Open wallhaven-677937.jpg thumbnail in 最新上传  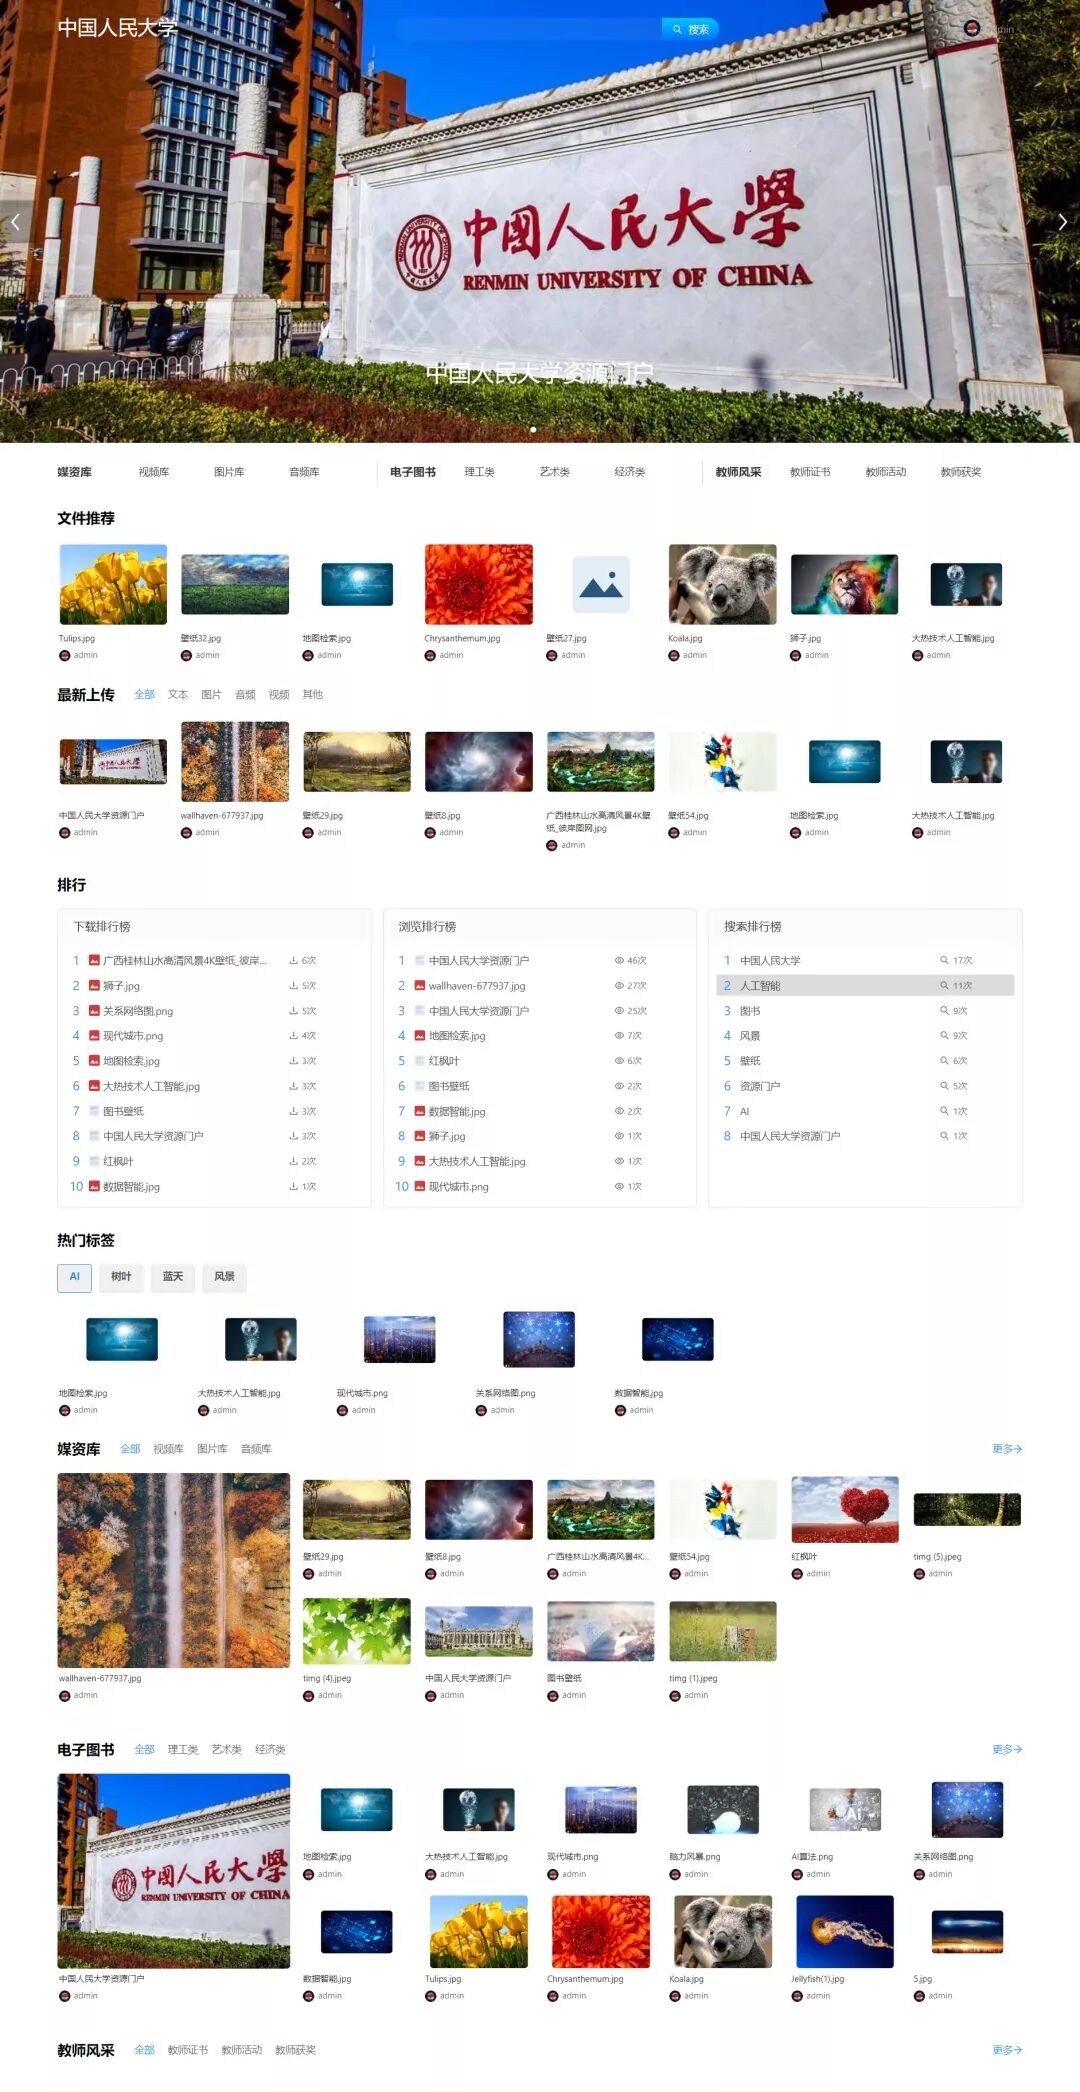click(235, 762)
